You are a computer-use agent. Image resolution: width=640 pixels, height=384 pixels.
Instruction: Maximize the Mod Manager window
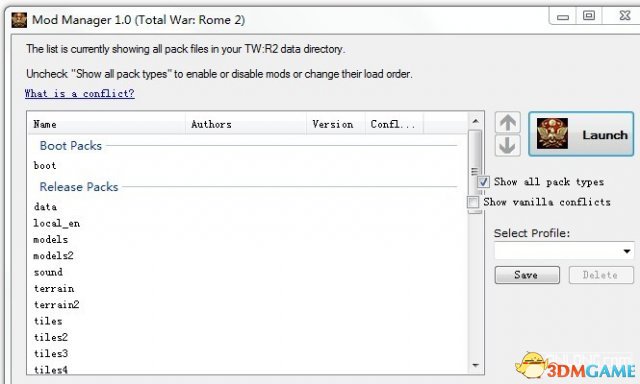click(x=589, y=16)
